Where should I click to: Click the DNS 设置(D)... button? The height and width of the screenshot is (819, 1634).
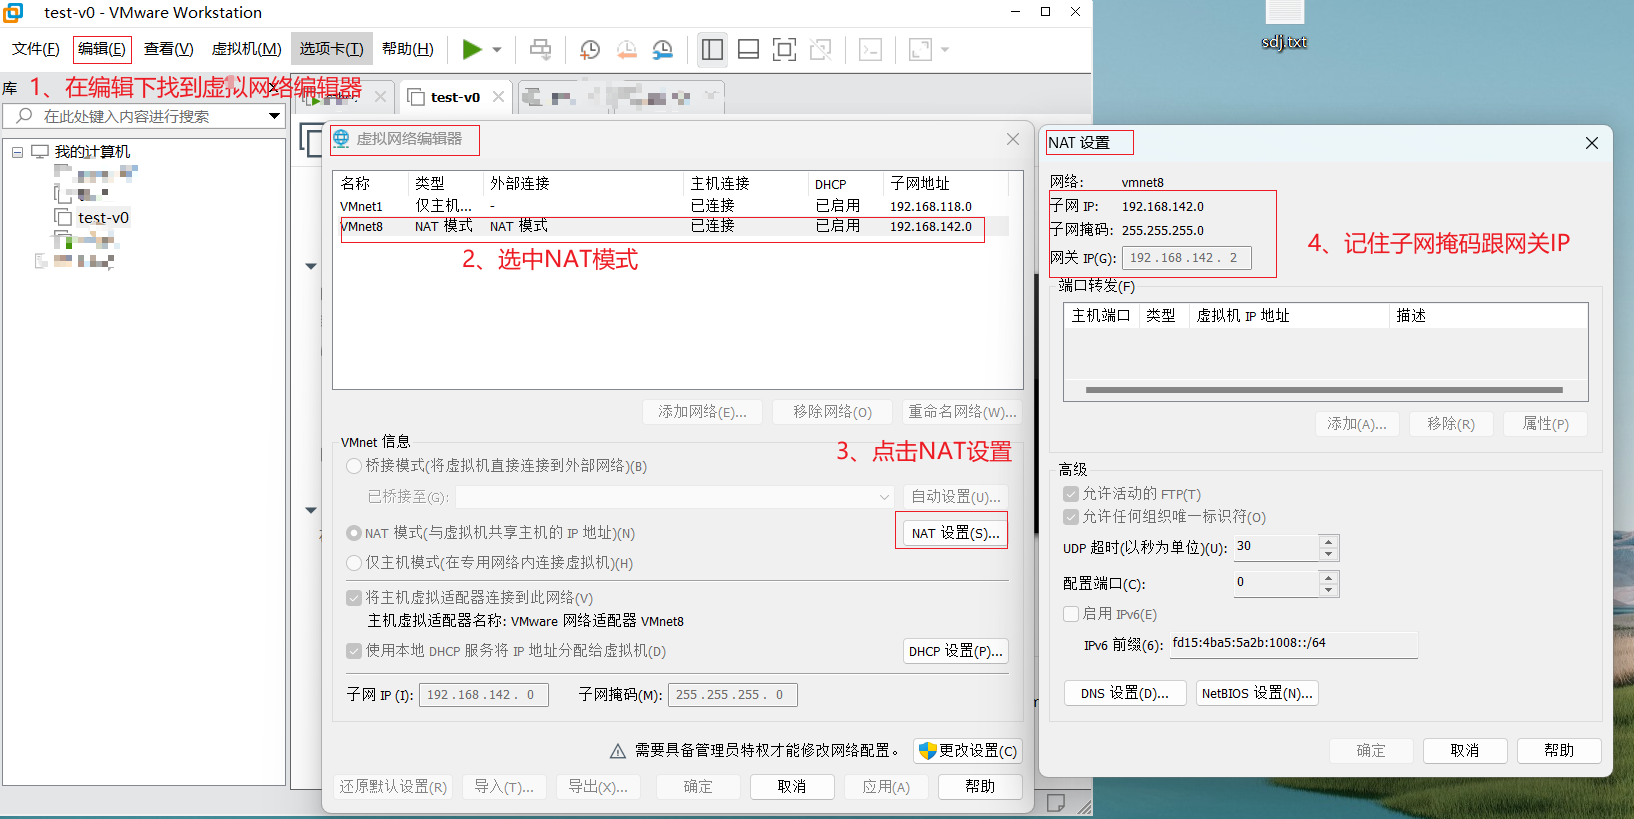pos(1125,693)
